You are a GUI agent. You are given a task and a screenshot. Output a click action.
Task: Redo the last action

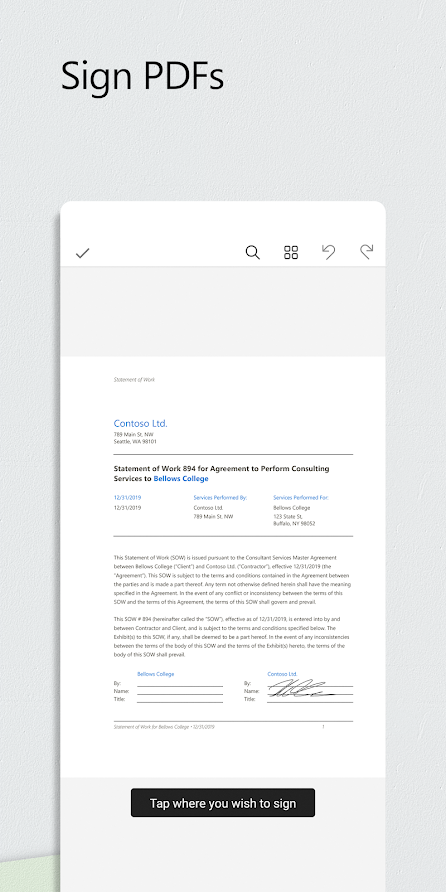367,252
